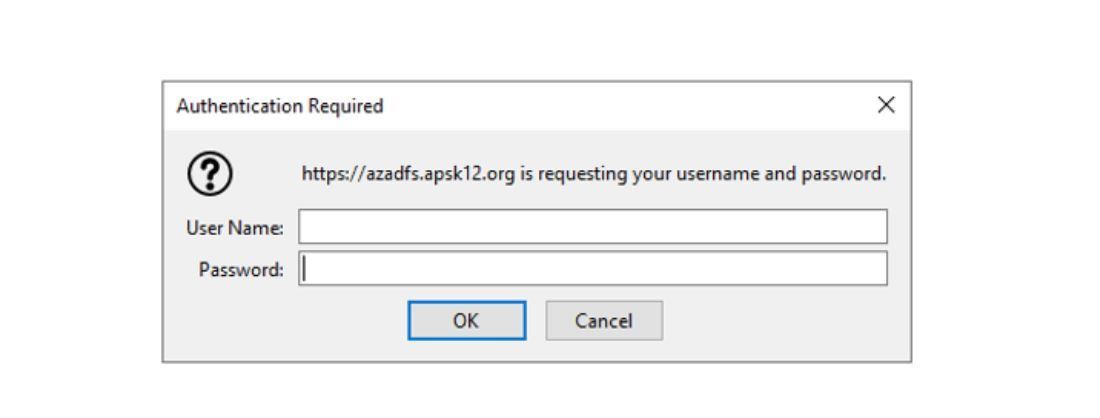Click the word "username" in the prompt message
Screen dimensions: 1100x418
[718, 174]
